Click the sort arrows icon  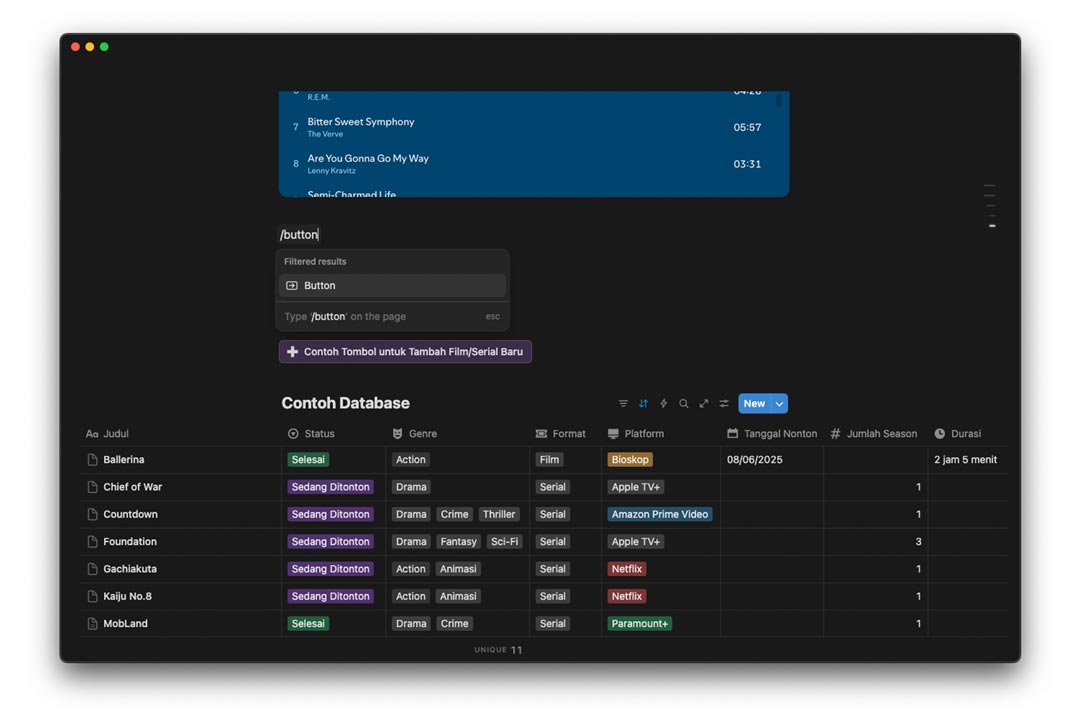tap(643, 404)
